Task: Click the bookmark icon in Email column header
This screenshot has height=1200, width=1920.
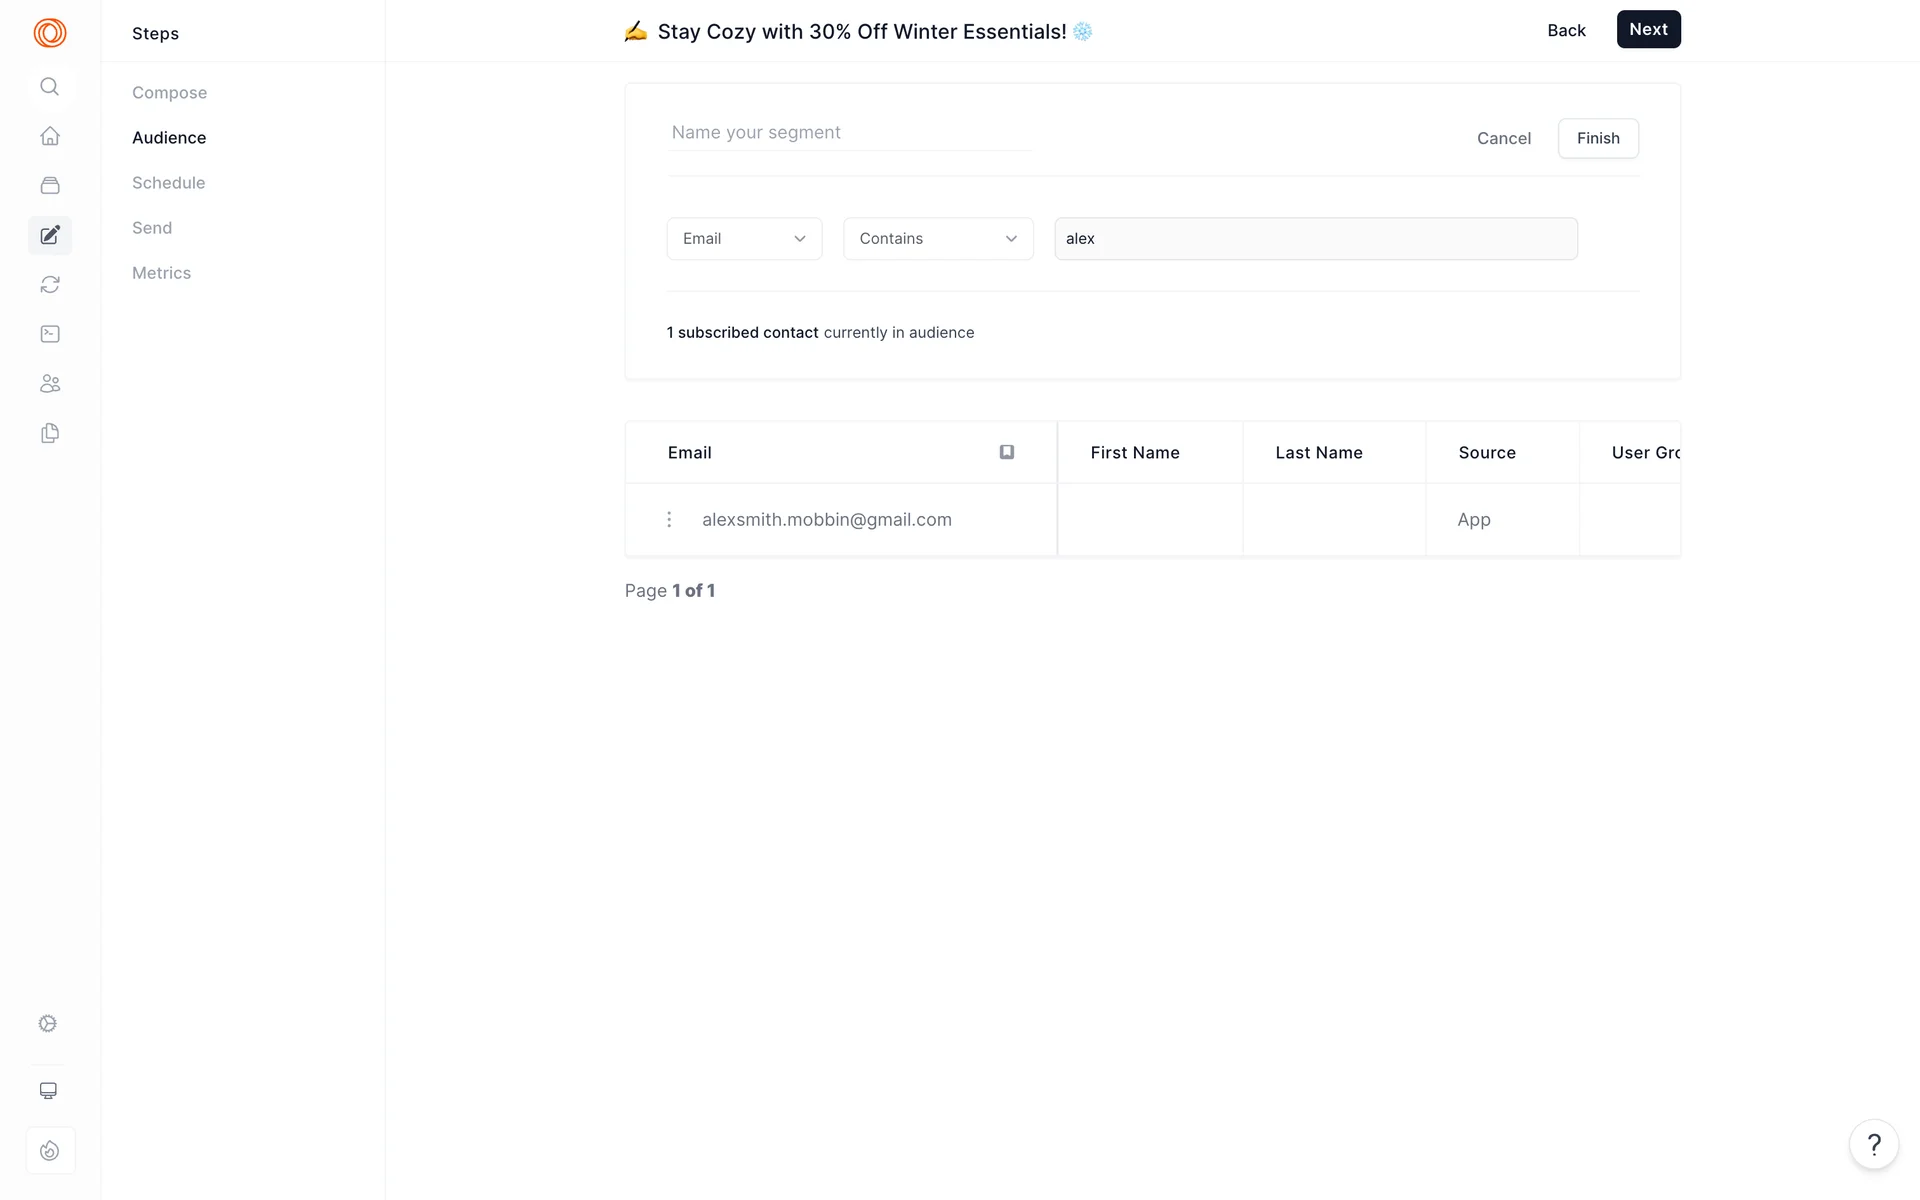Action: coord(1006,452)
